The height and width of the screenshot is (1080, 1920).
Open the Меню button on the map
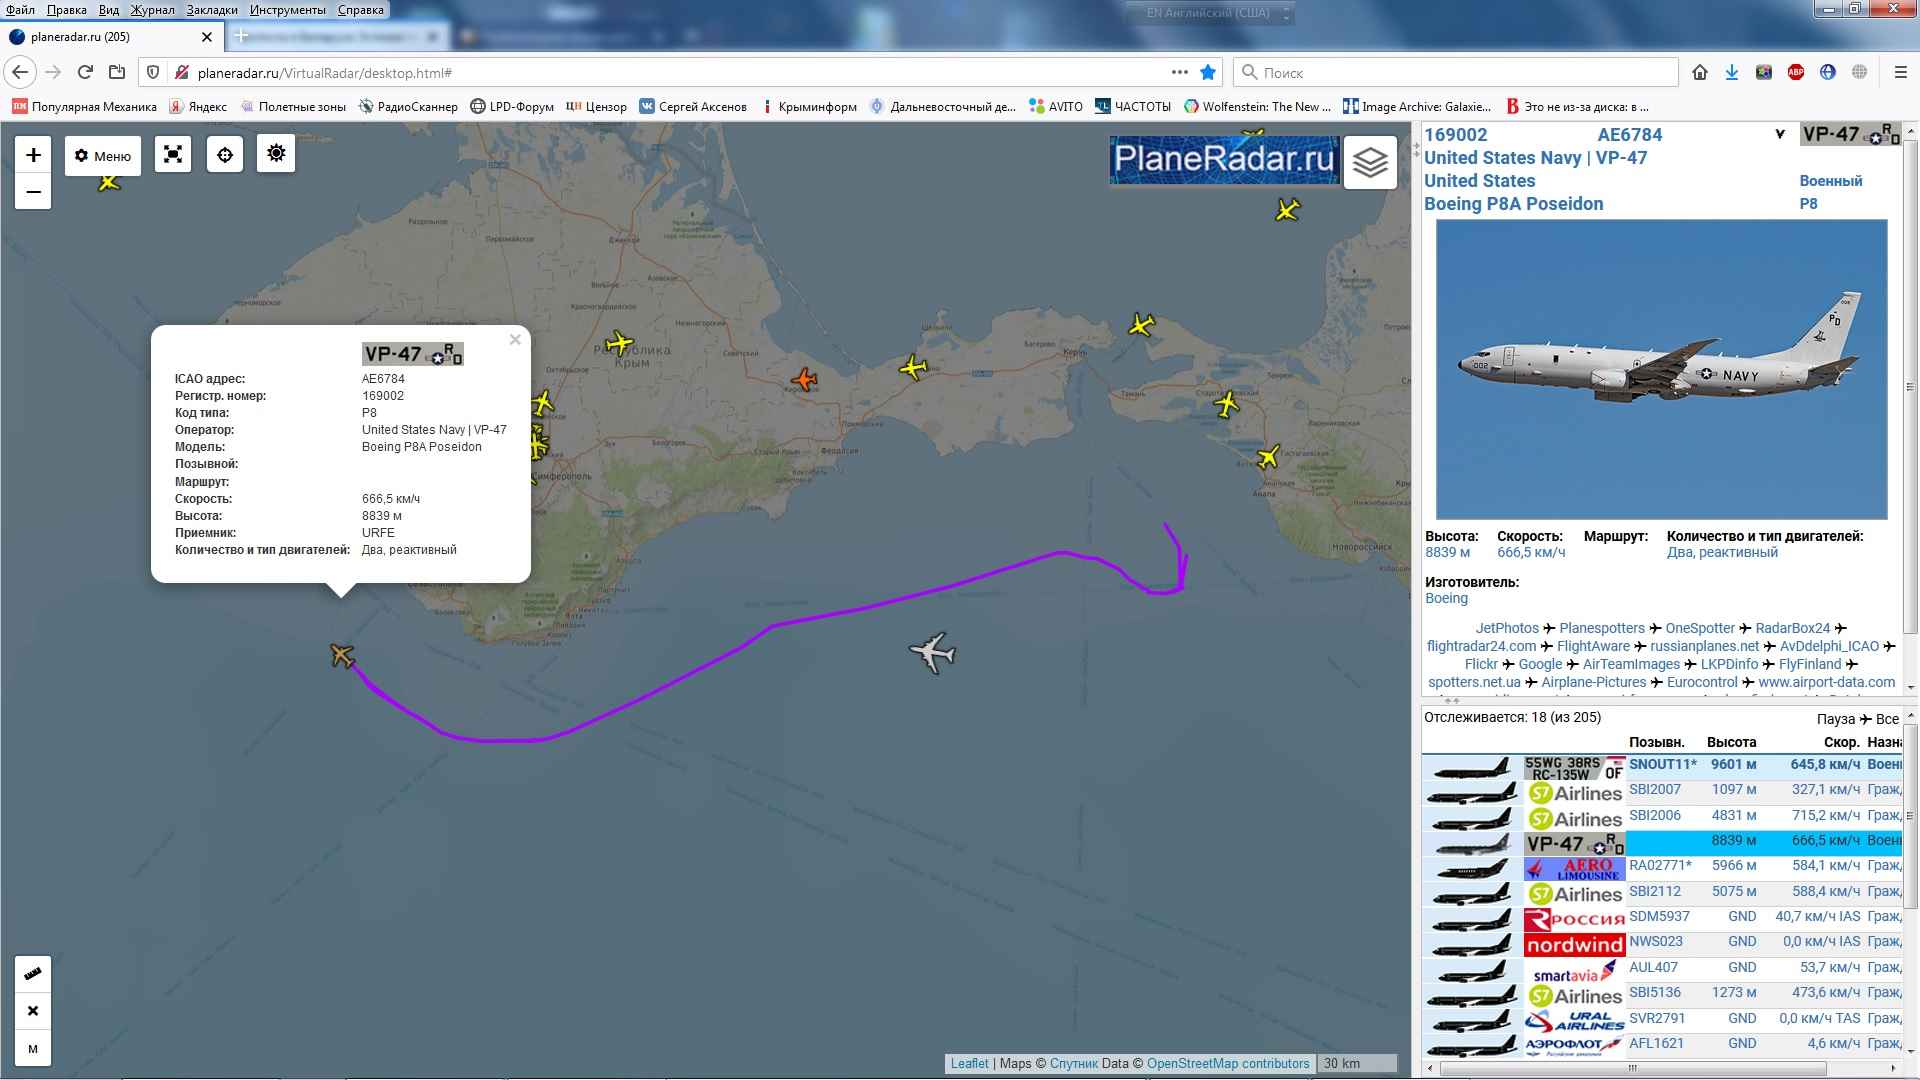103,156
